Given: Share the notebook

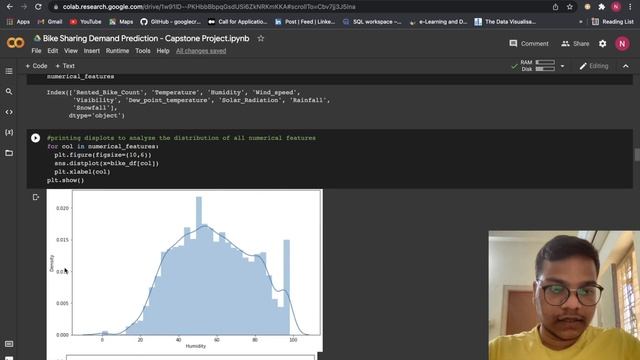Looking at the screenshot, I should click(575, 44).
